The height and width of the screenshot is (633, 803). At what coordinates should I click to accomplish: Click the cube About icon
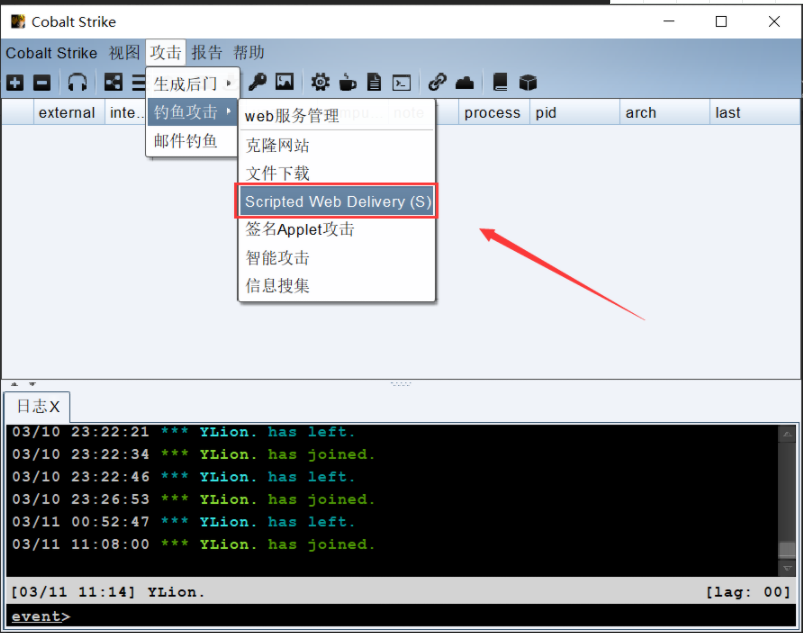pos(528,82)
